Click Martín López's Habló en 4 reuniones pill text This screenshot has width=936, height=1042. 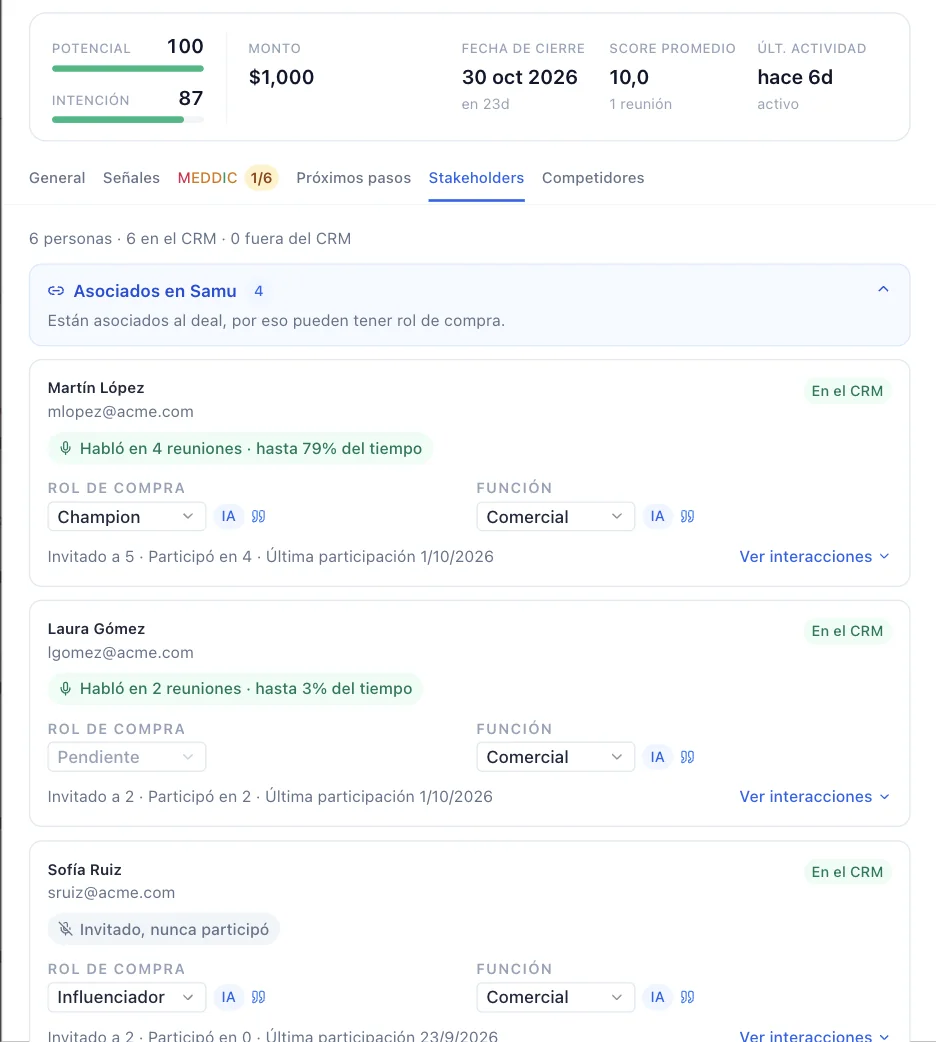point(251,449)
